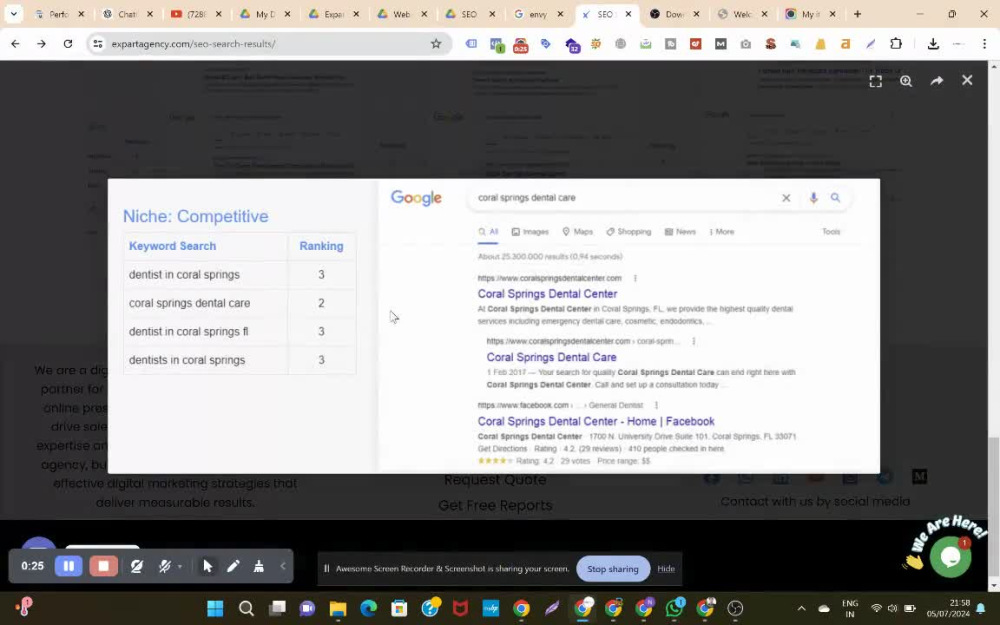Switch to the Chat tab

(128, 14)
